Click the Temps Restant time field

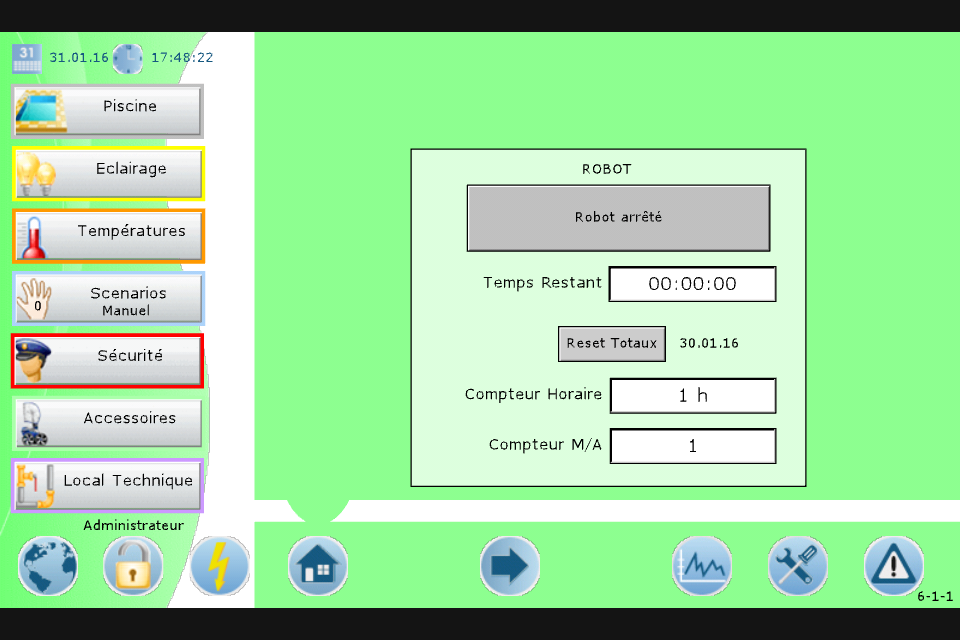tap(692, 284)
